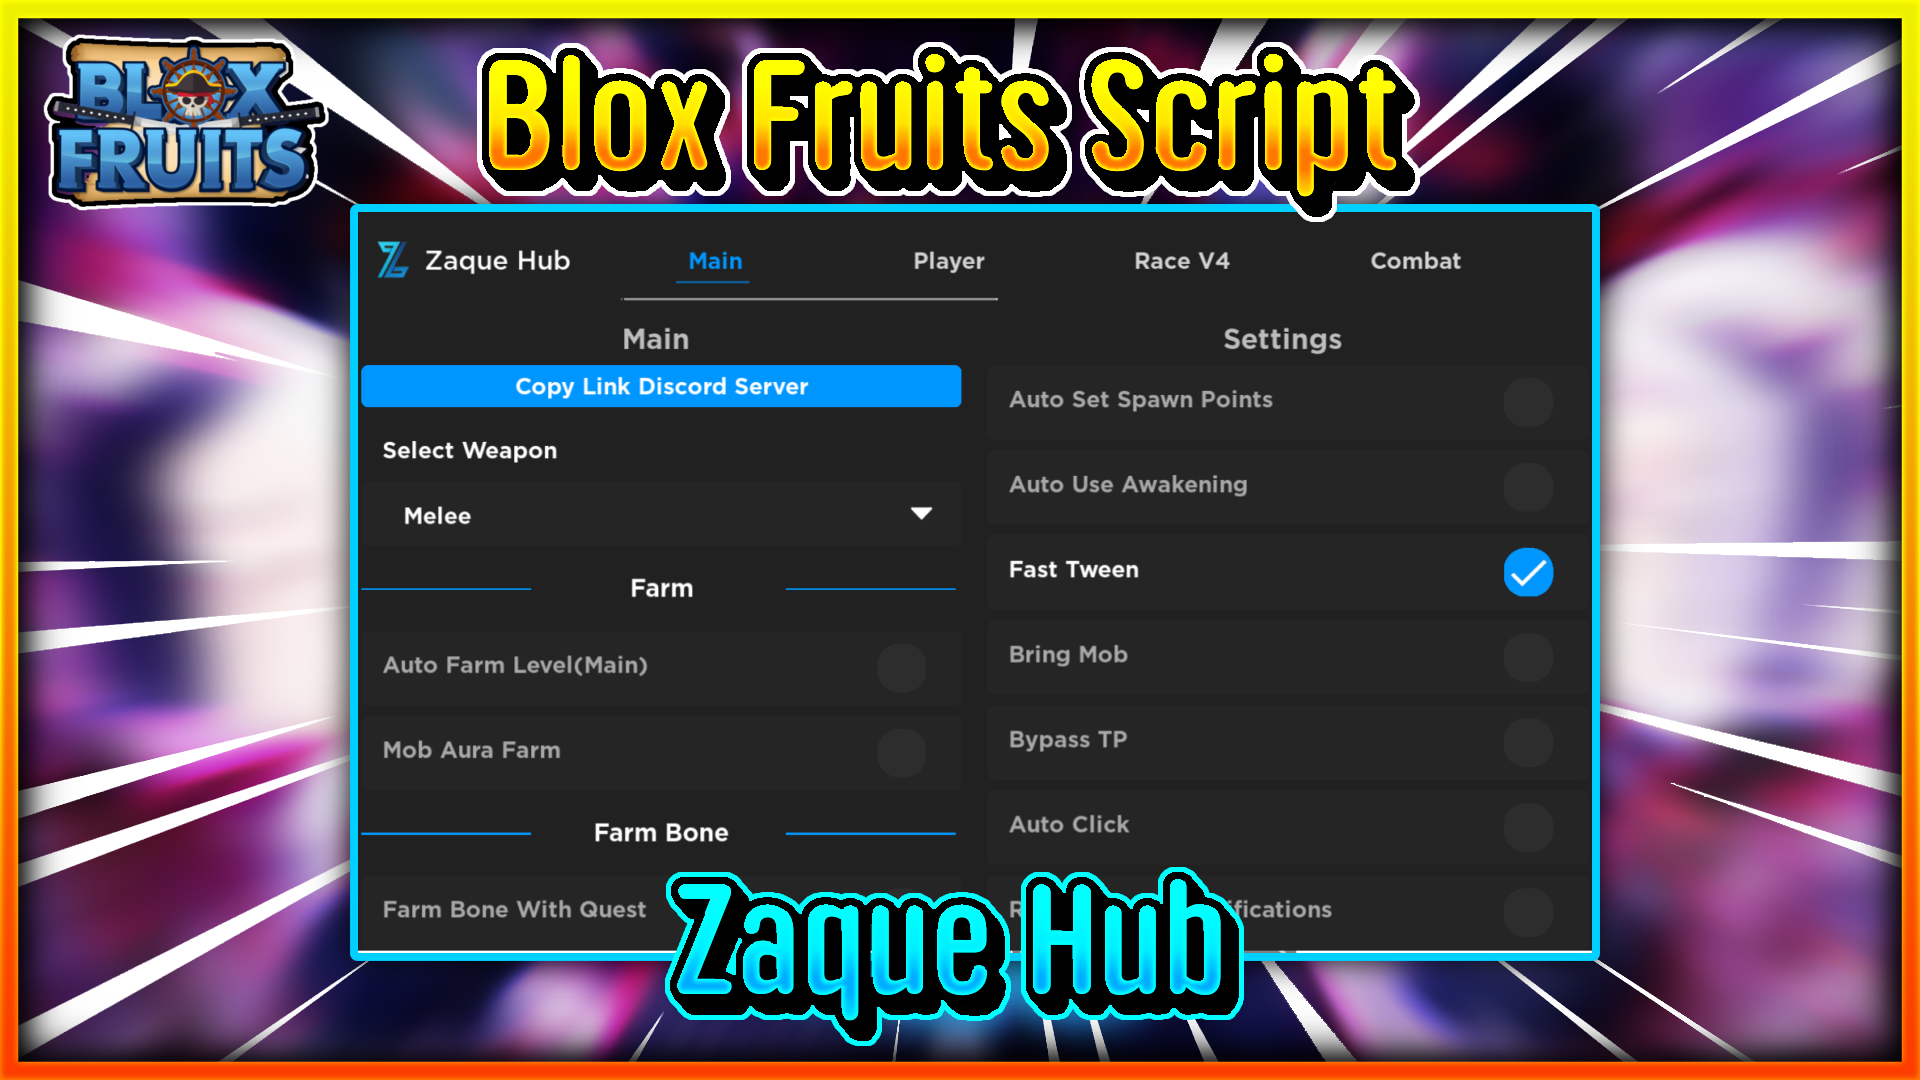
Task: Click the Bring Mob toggle icon
Action: click(1527, 655)
